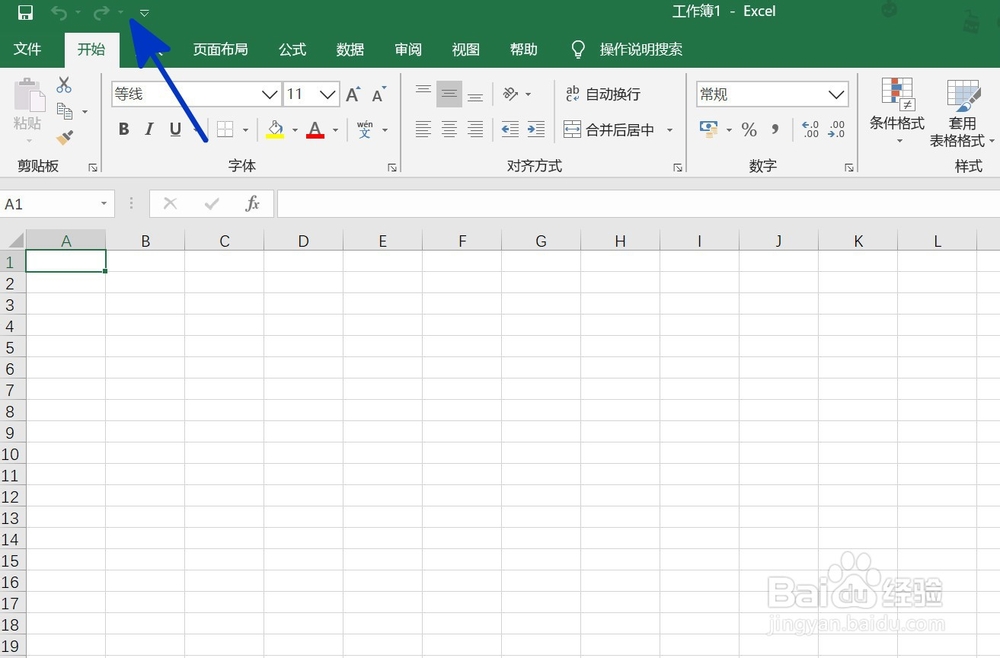Toggle underline formatting
This screenshot has width=1000, height=658.
coord(175,129)
